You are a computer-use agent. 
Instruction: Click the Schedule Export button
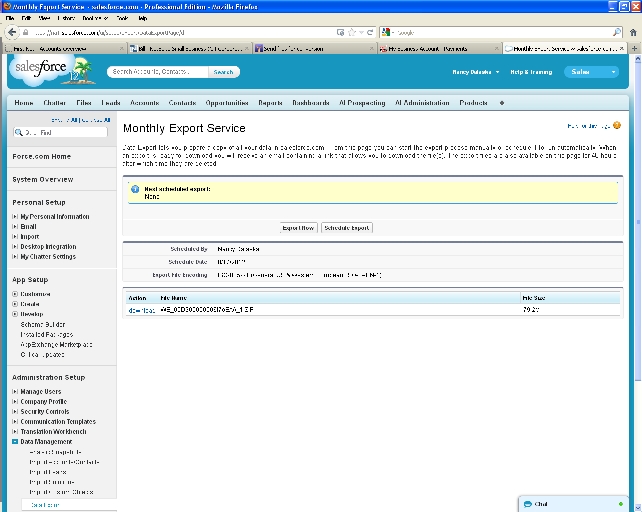coord(347,228)
